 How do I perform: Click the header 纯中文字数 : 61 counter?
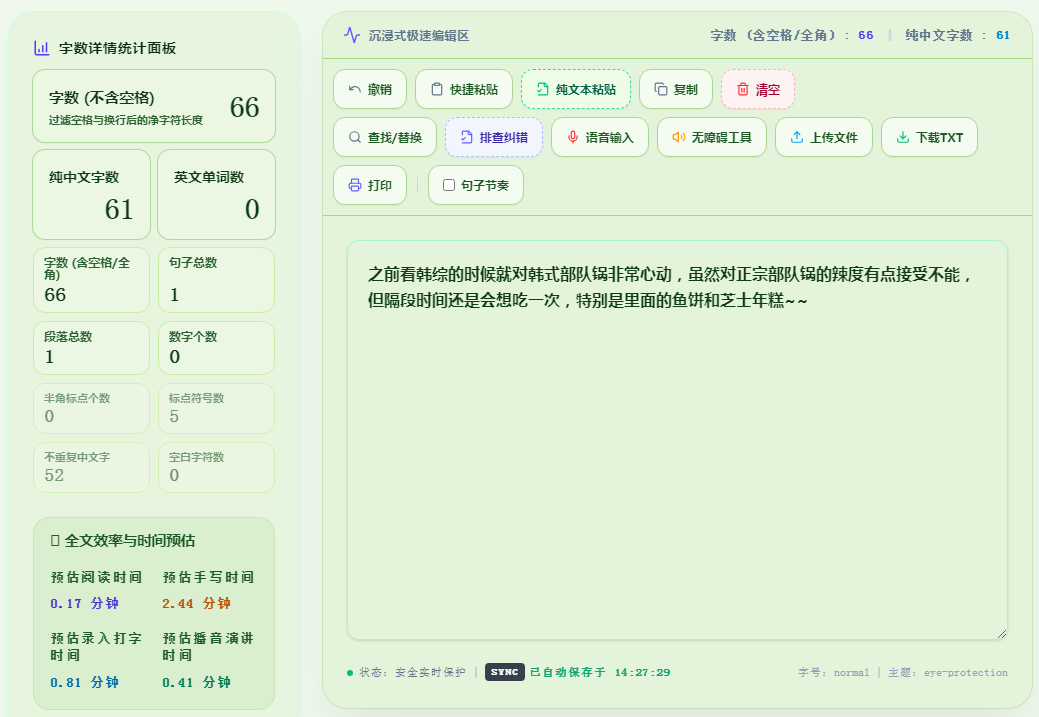coord(957,35)
